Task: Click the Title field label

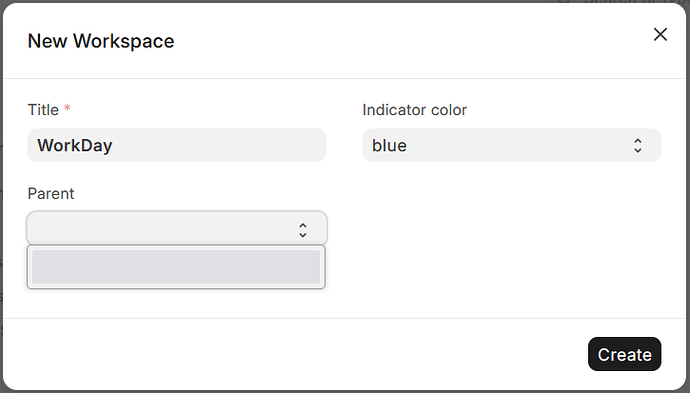Action: coord(43,110)
